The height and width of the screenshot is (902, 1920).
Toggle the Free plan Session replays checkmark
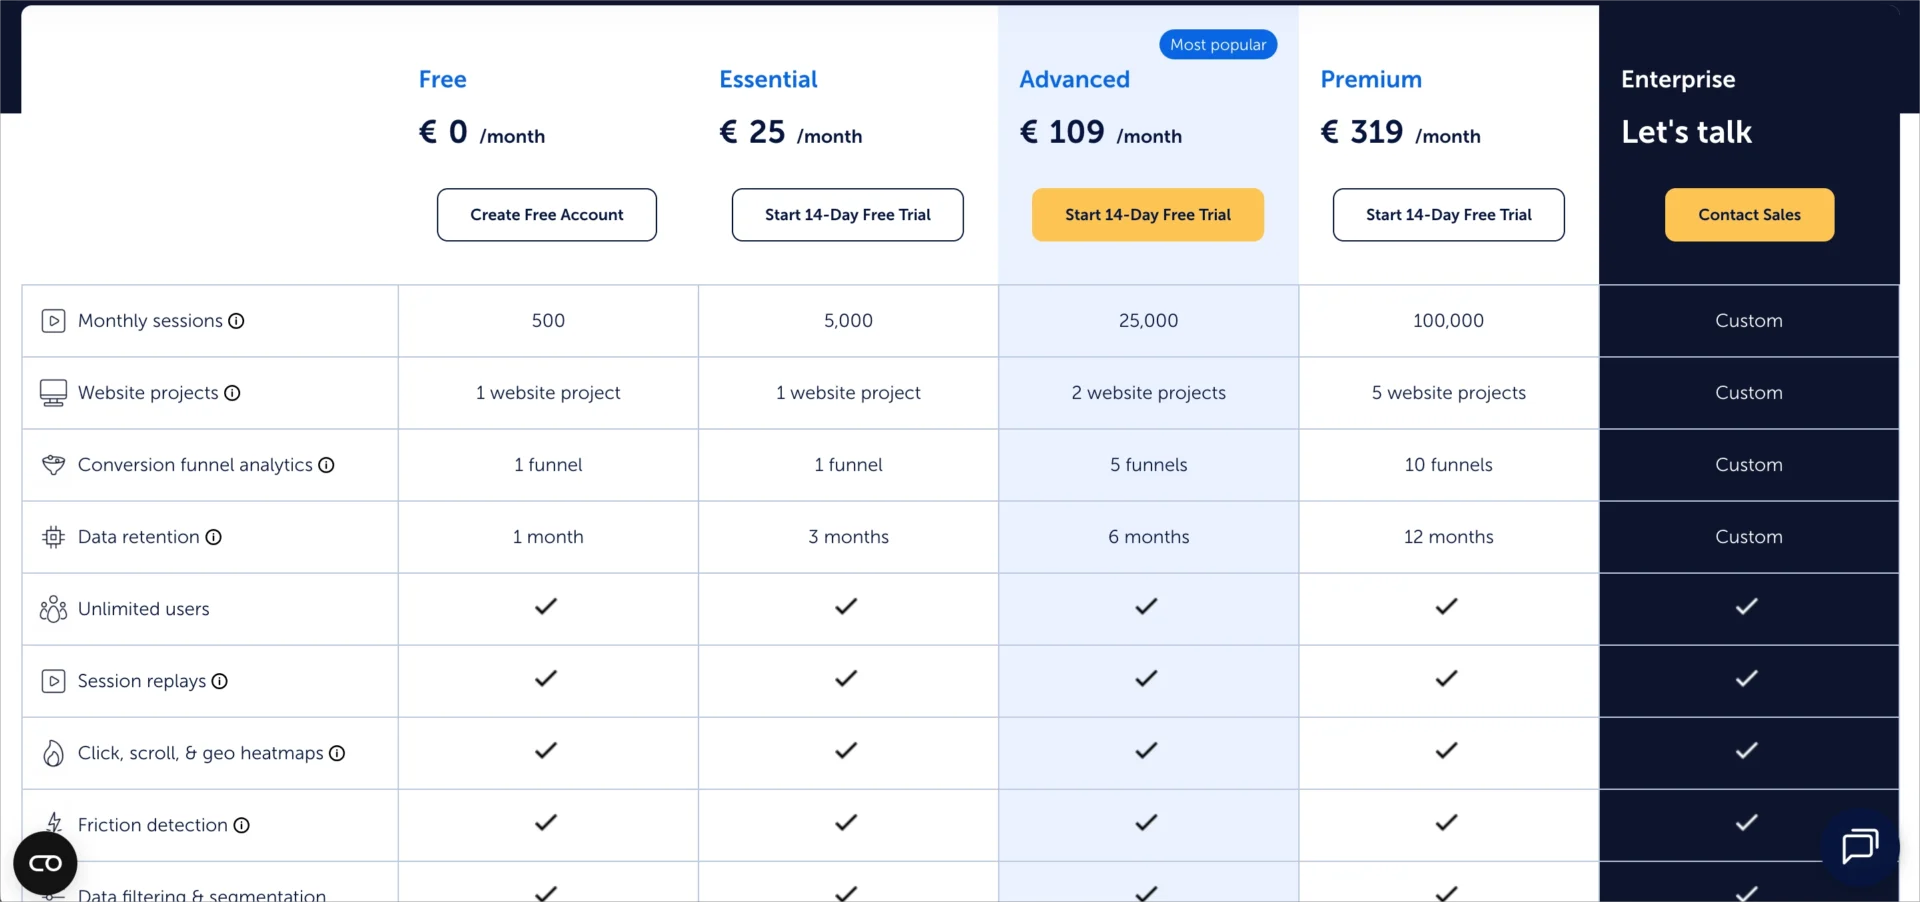546,679
